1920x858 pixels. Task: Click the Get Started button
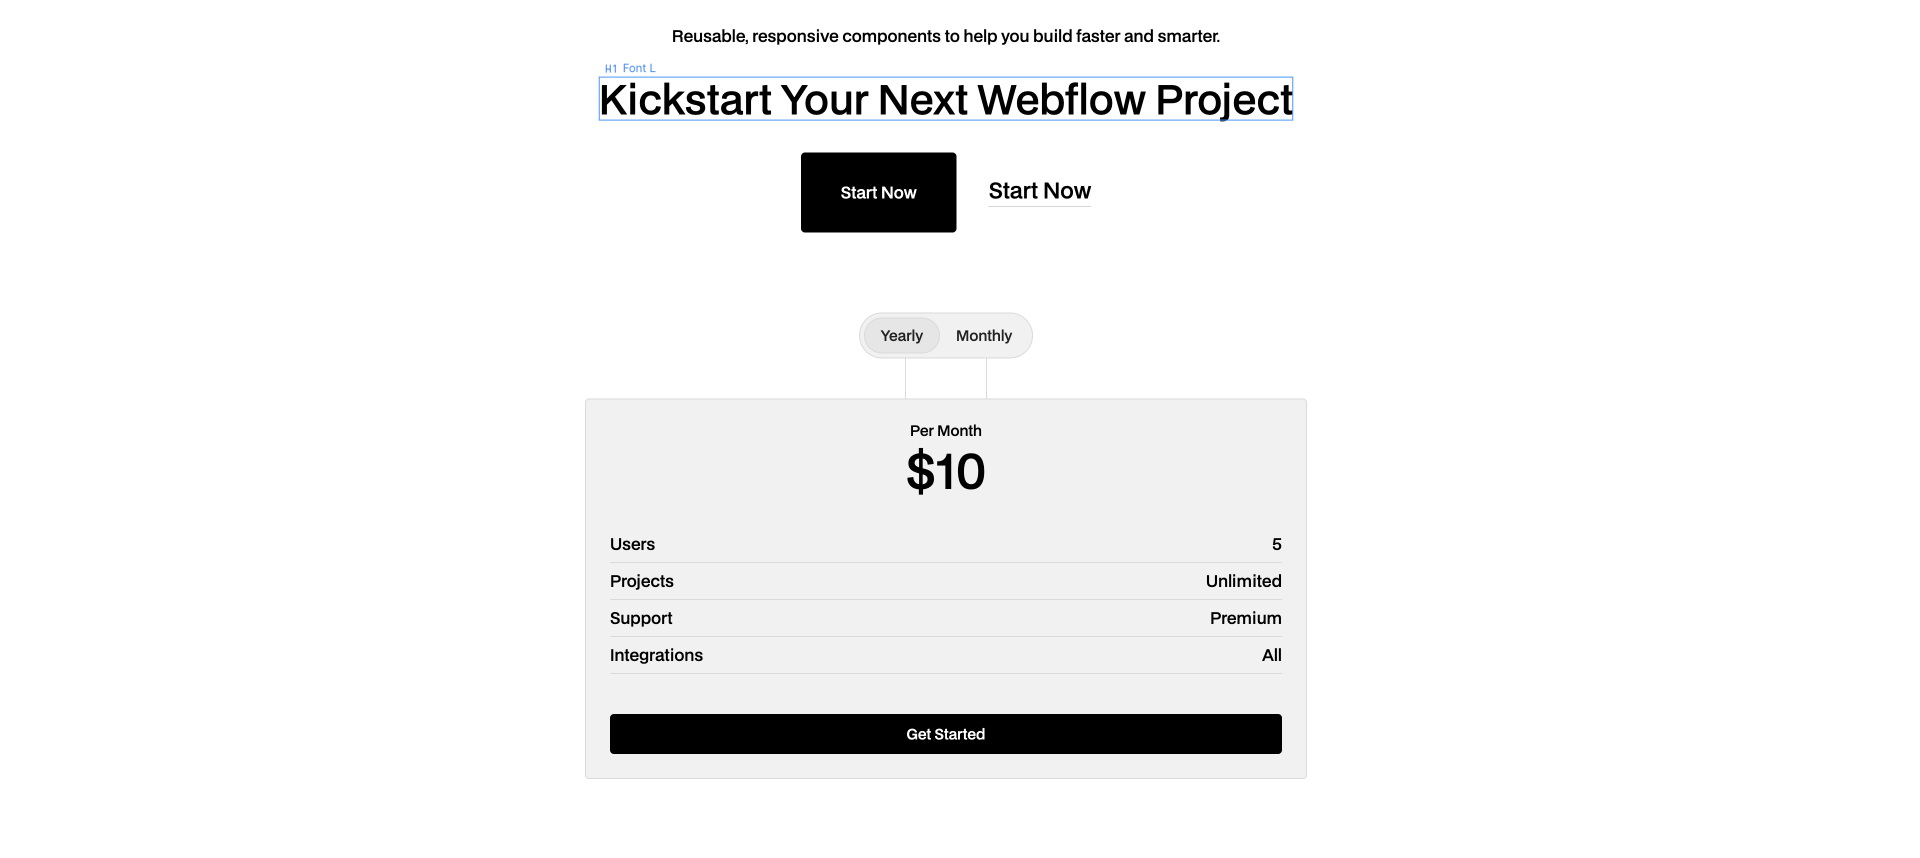(945, 733)
